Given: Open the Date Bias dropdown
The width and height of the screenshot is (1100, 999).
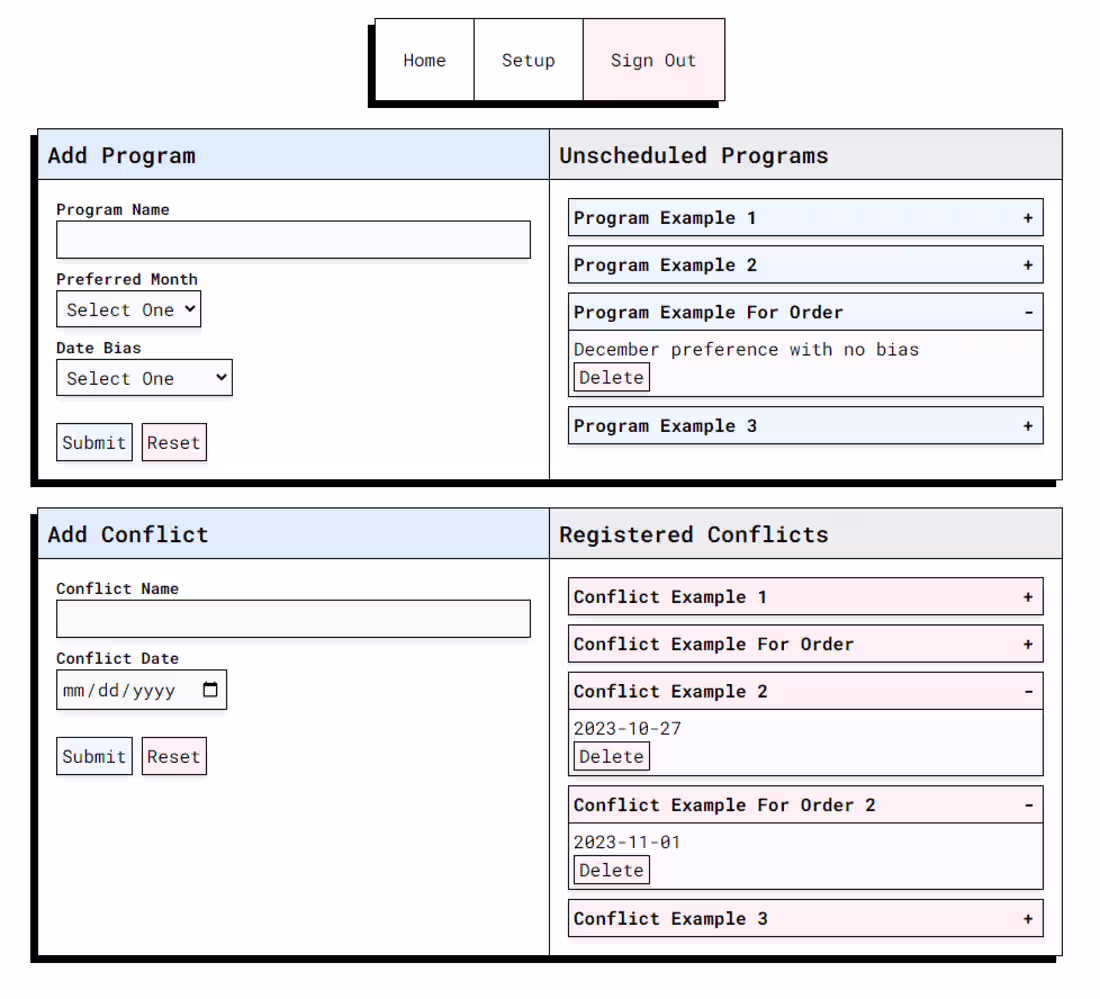Looking at the screenshot, I should 144,377.
